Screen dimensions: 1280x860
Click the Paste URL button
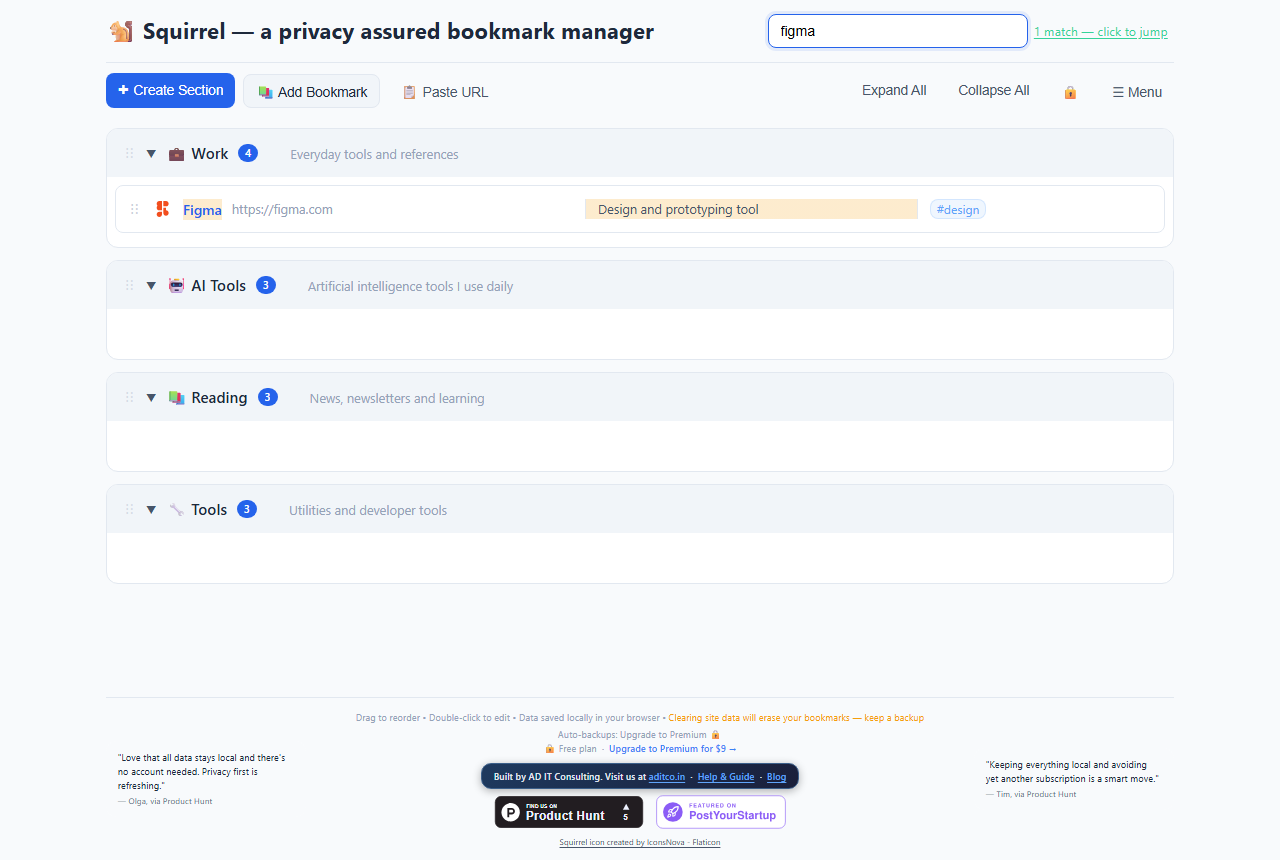pyautogui.click(x=445, y=92)
